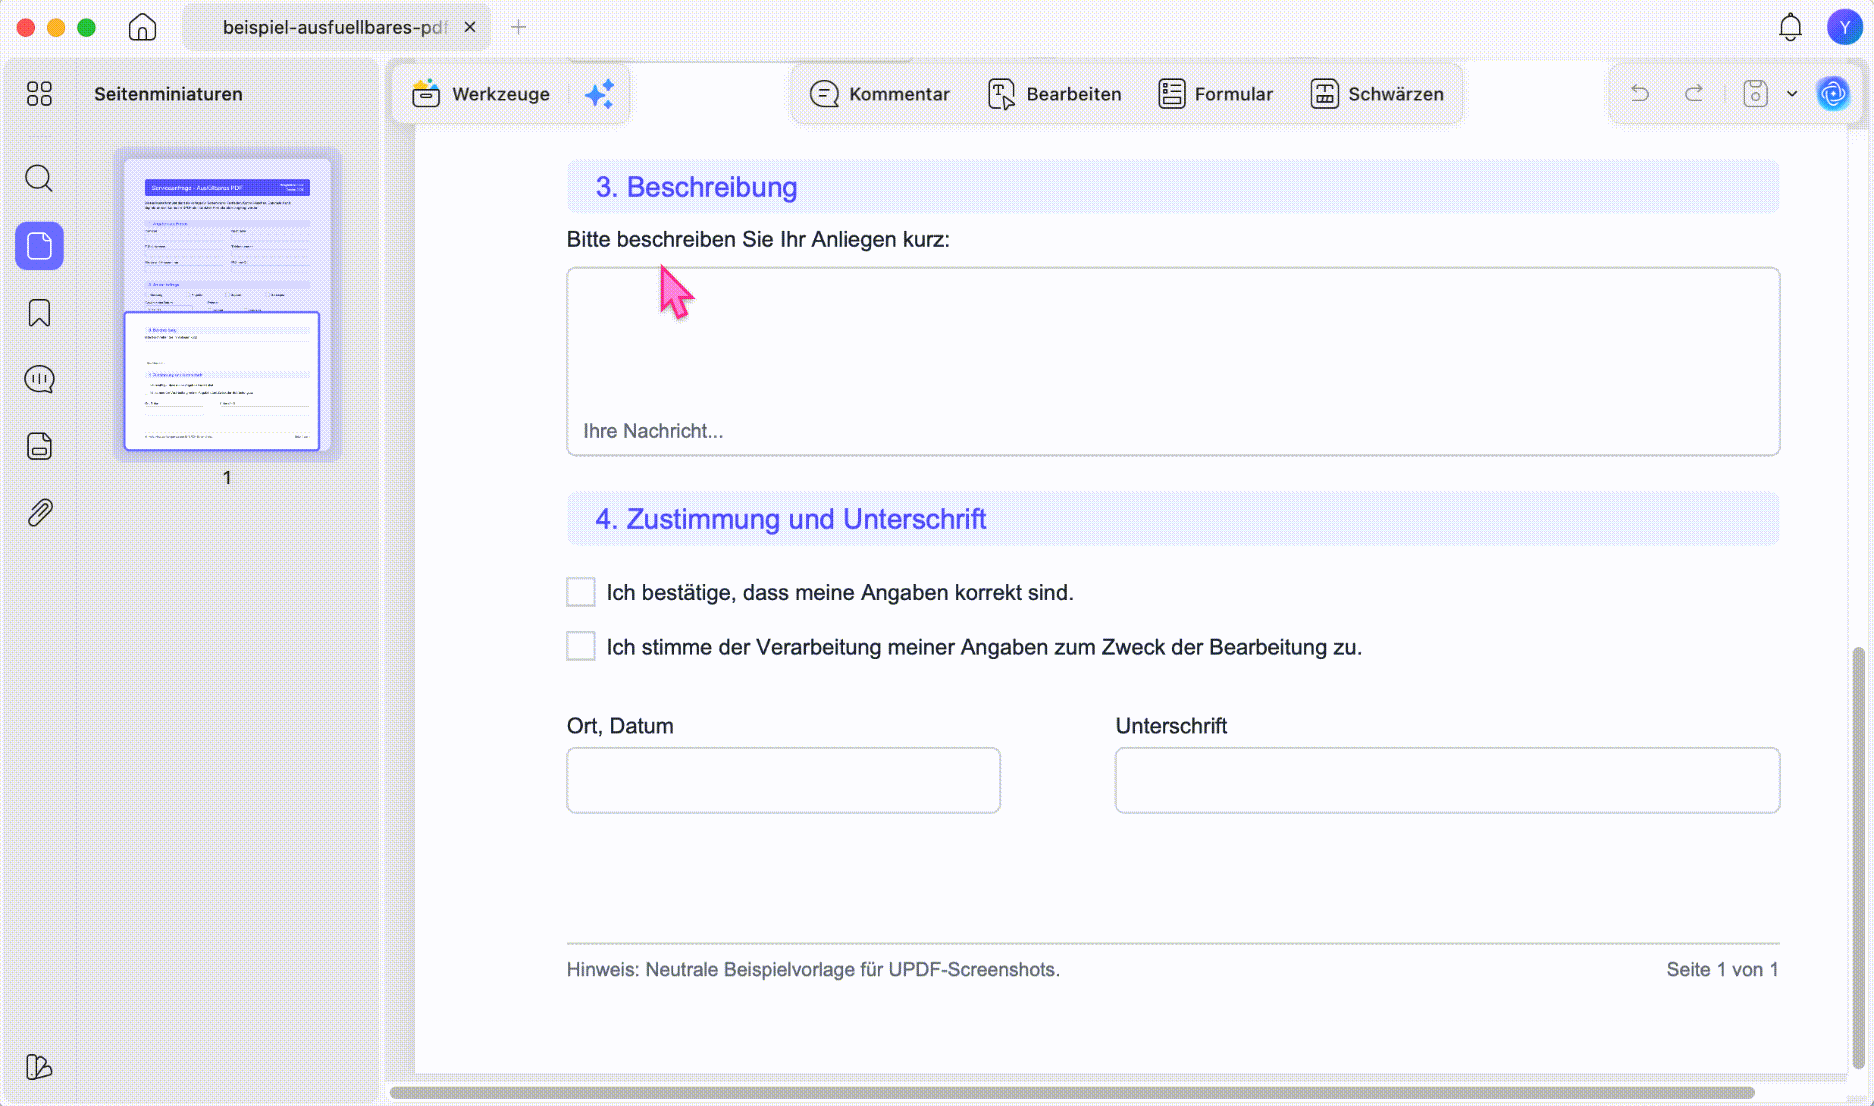Click the 'Hinweis: Neutrale Beispielvorlage' footer text
The image size is (1874, 1106).
coord(813,969)
